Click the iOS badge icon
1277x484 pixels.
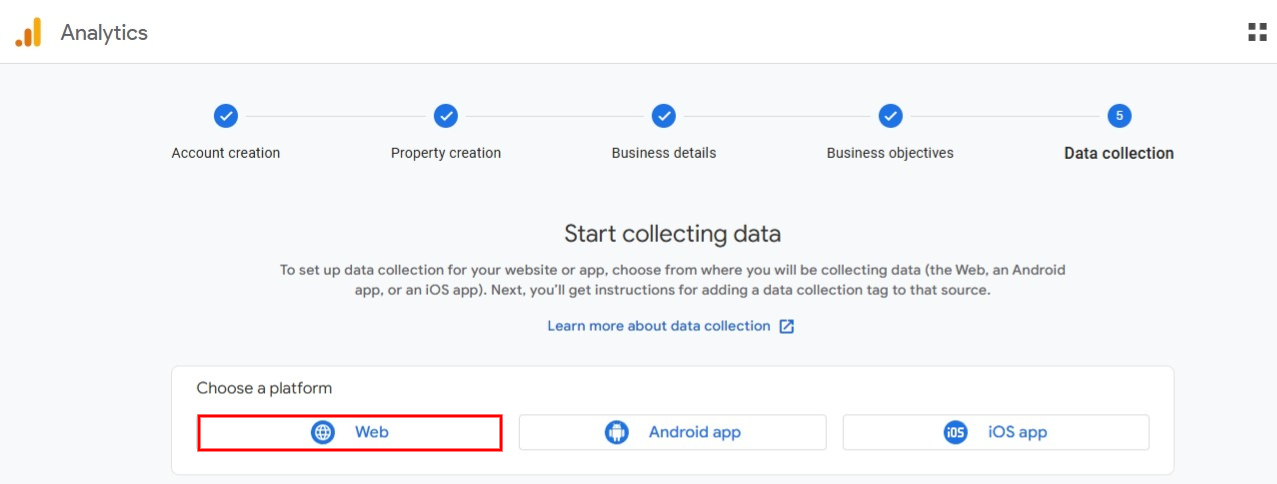coord(956,433)
